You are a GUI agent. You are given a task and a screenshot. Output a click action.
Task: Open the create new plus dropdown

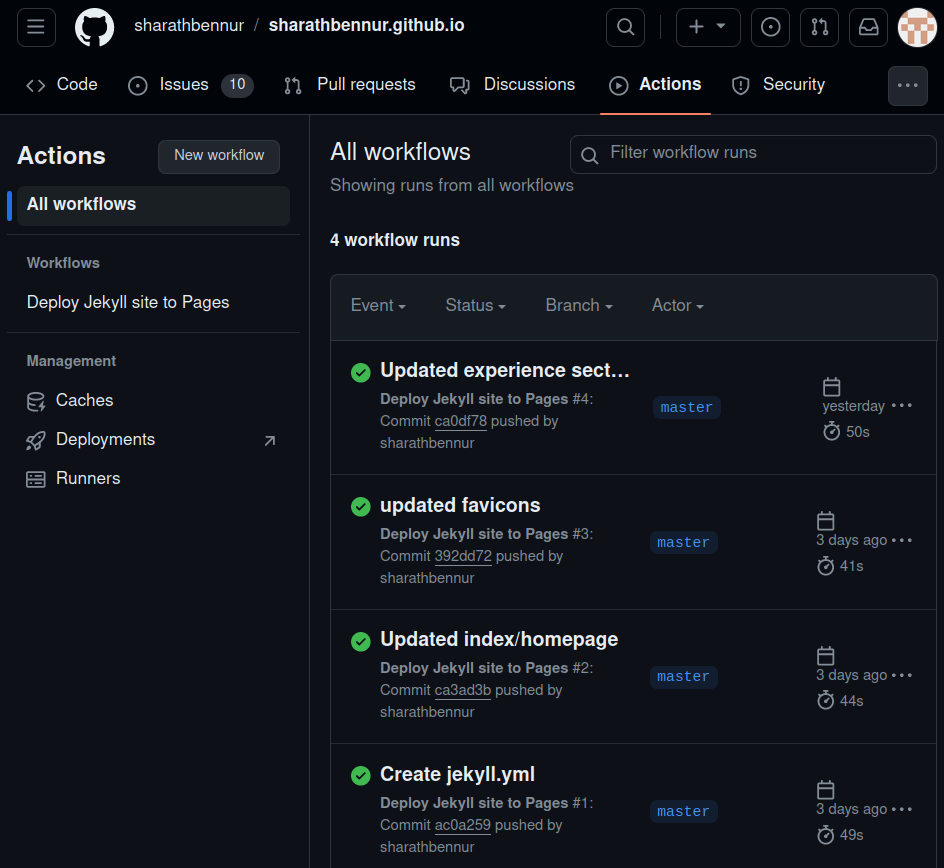pos(708,27)
